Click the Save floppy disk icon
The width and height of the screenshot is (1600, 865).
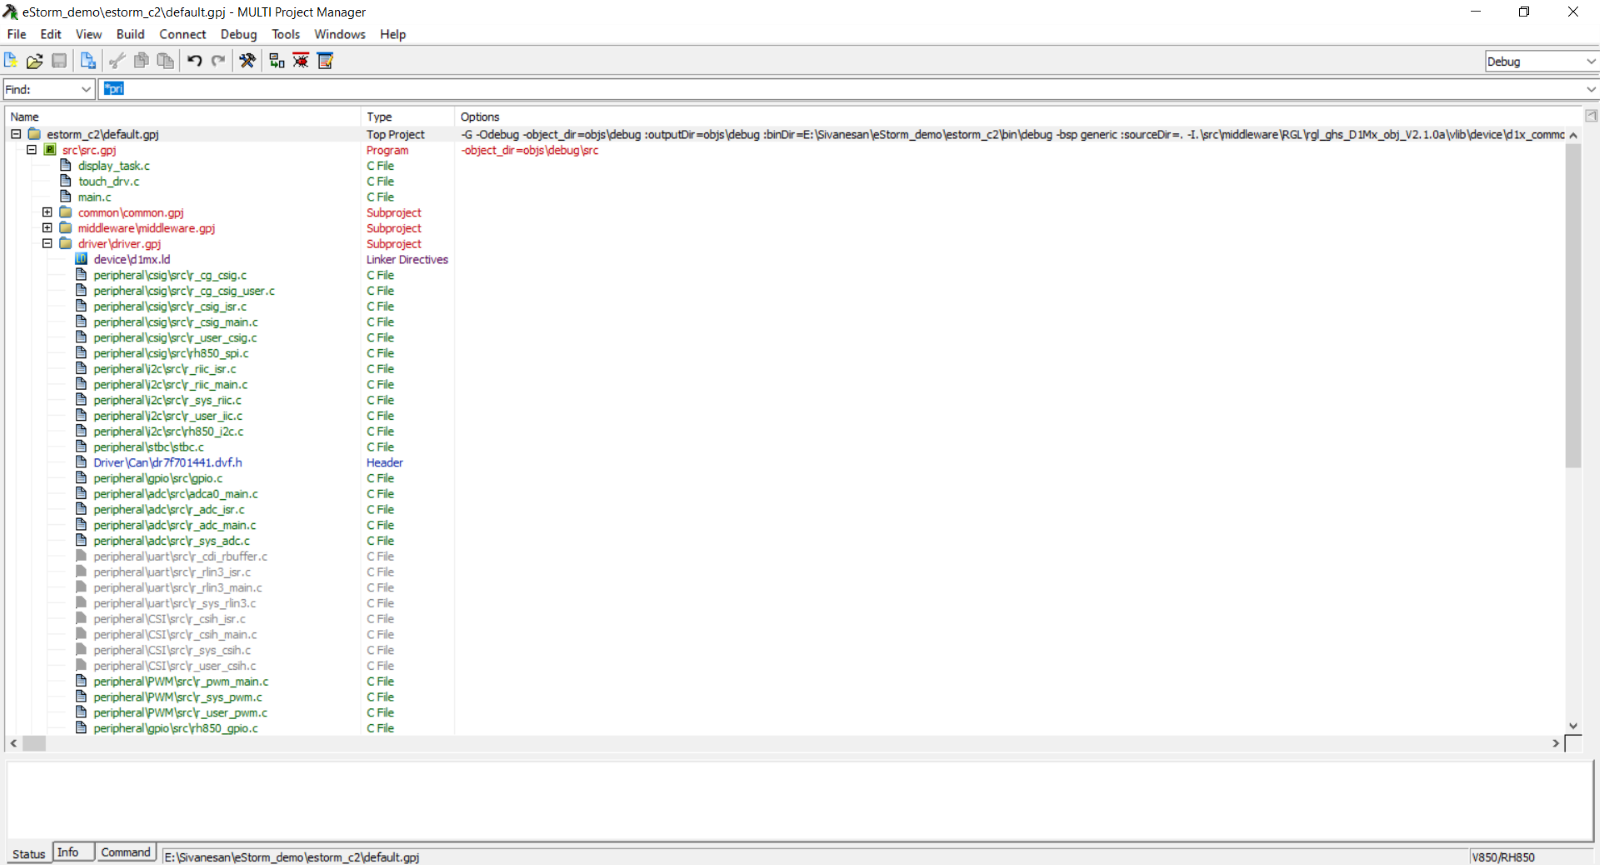[59, 61]
